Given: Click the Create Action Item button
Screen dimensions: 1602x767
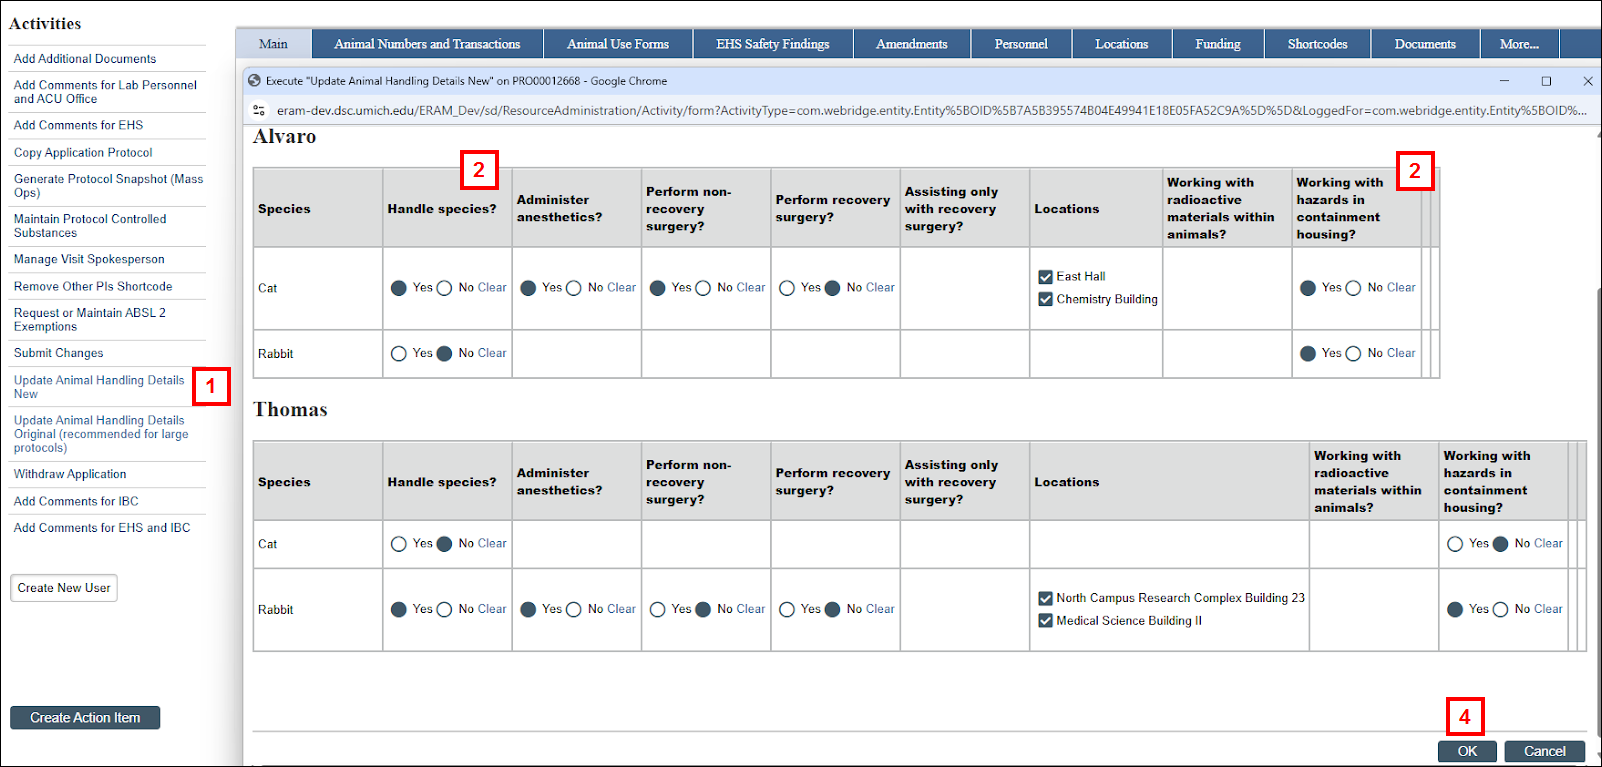Looking at the screenshot, I should click(x=85, y=718).
